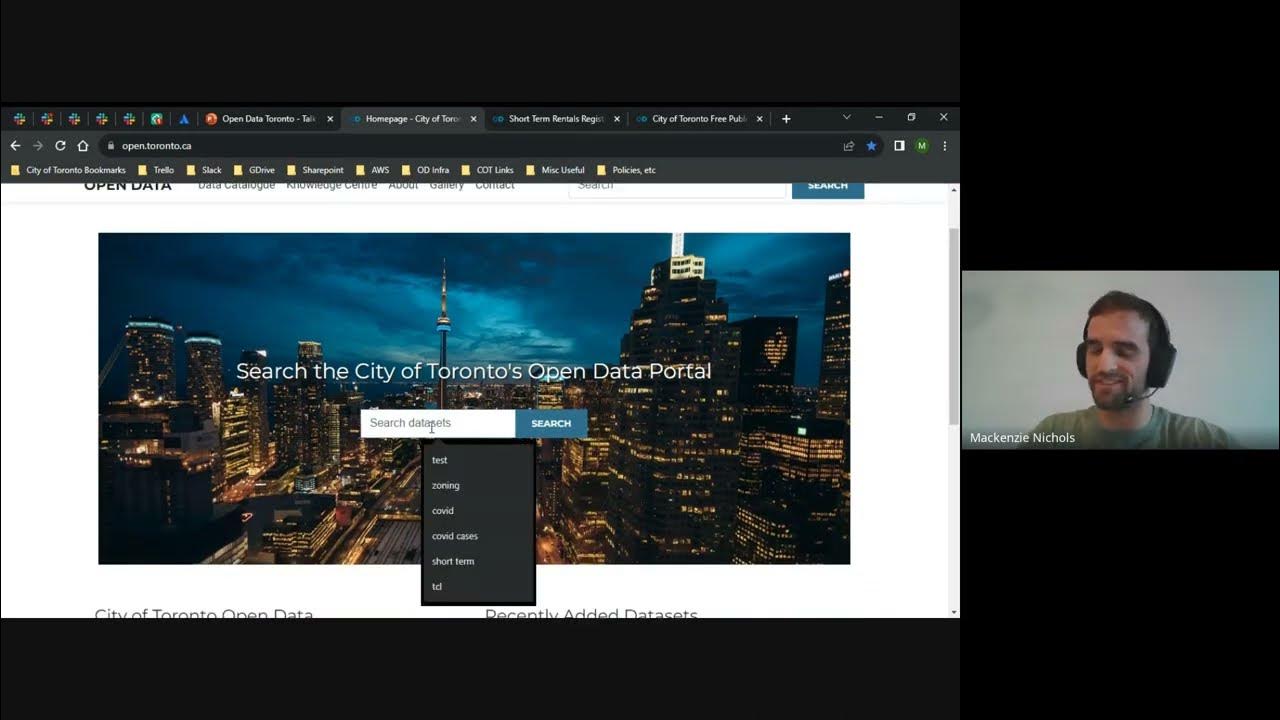The image size is (1280, 720).
Task: Focus the Search datasets input field
Action: click(438, 423)
